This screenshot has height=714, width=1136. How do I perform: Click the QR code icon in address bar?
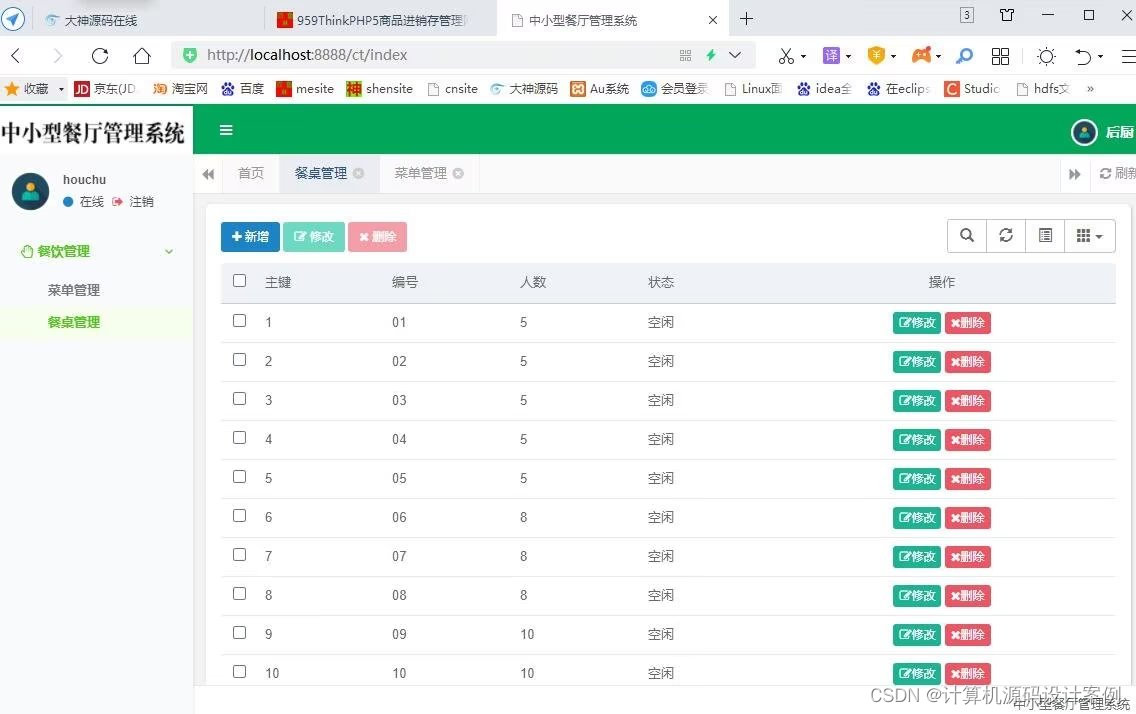point(685,55)
